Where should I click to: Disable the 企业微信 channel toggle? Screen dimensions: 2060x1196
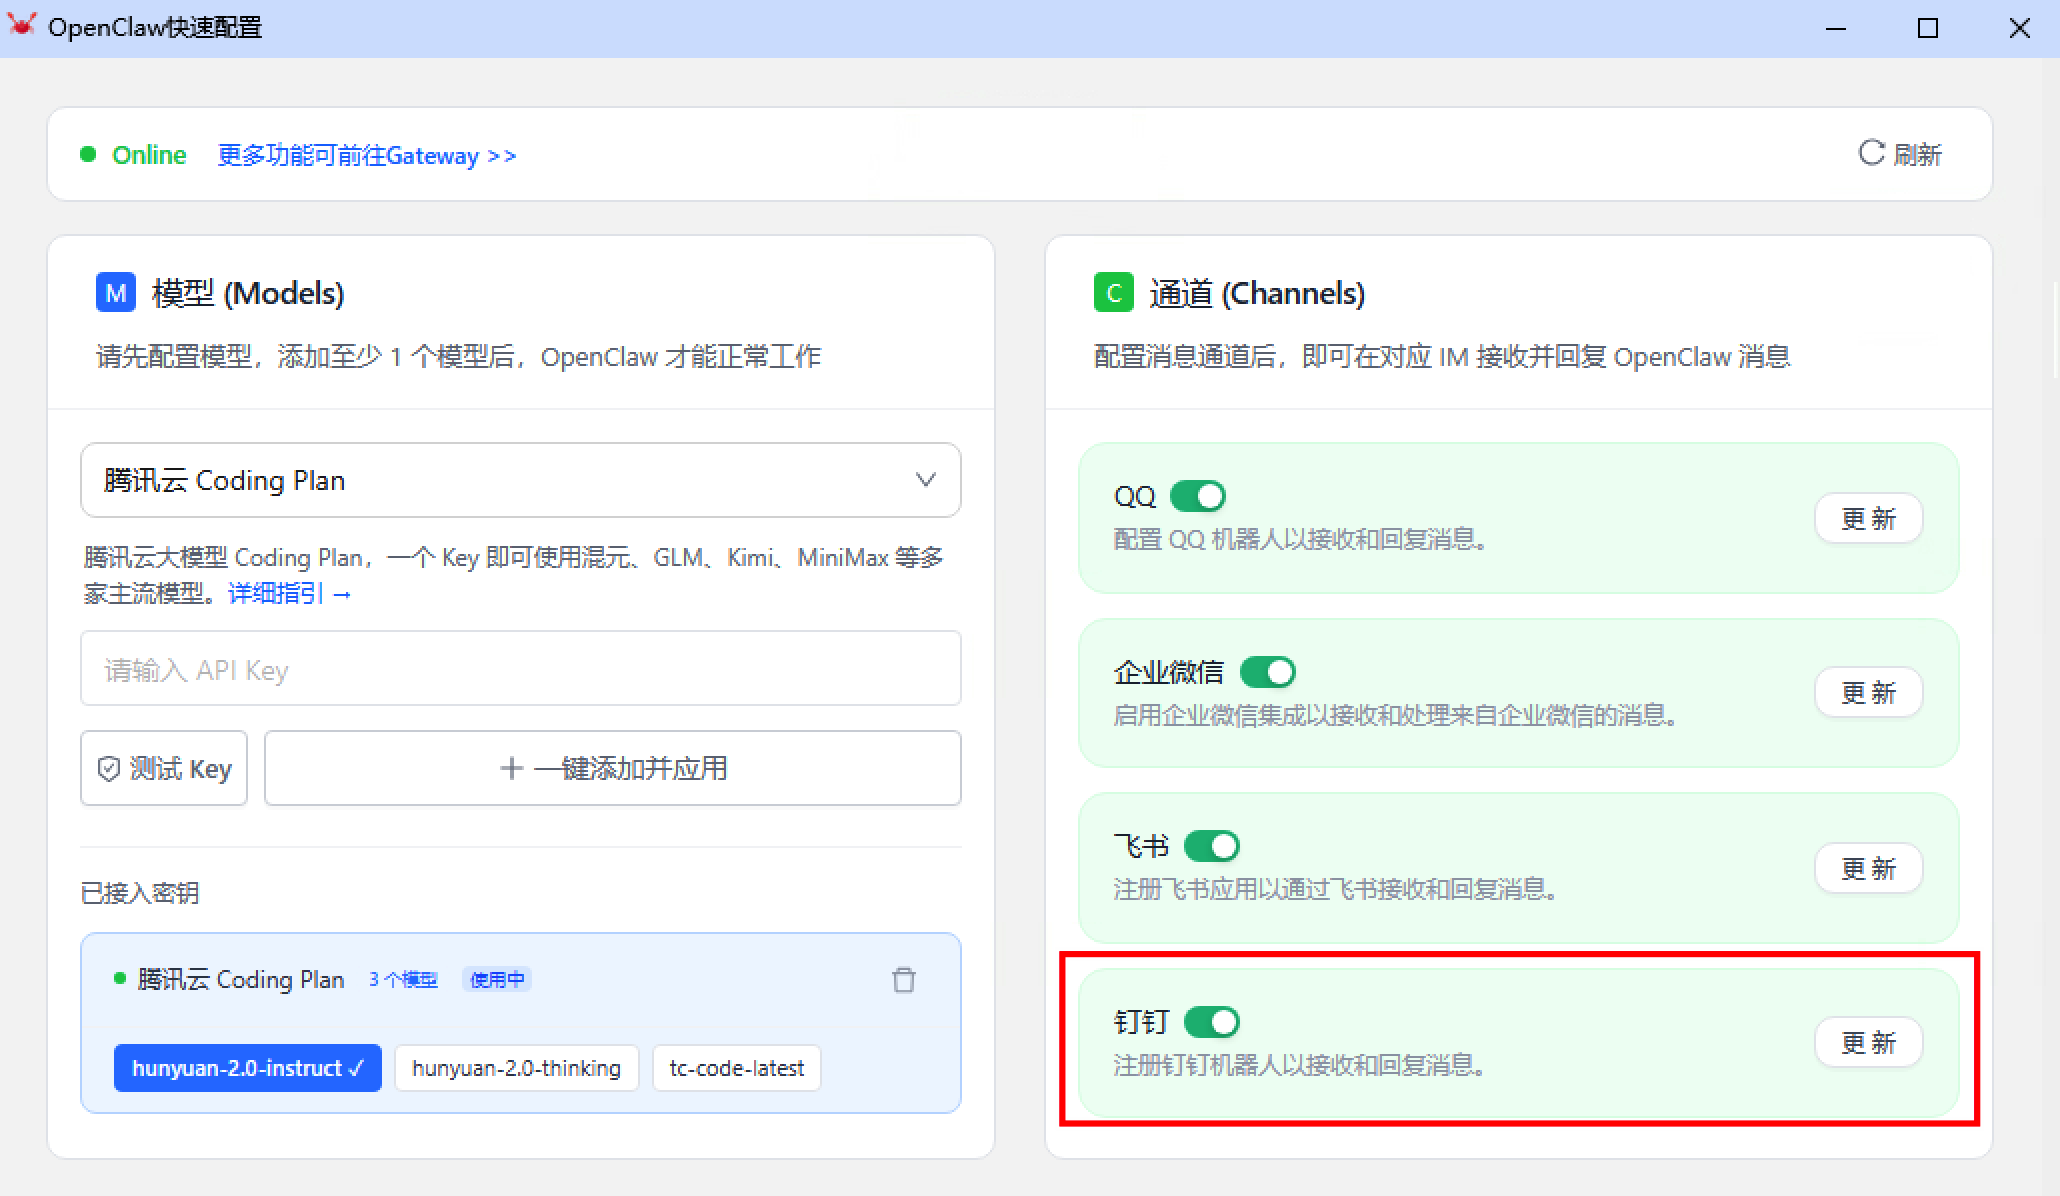1267,672
